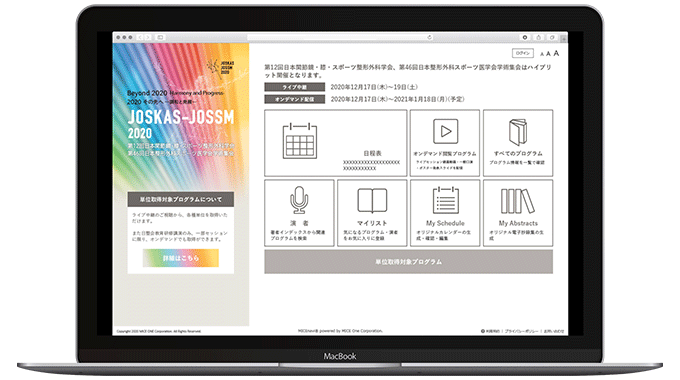Select the largest font size A
The height and width of the screenshot is (380, 680).
(556, 53)
